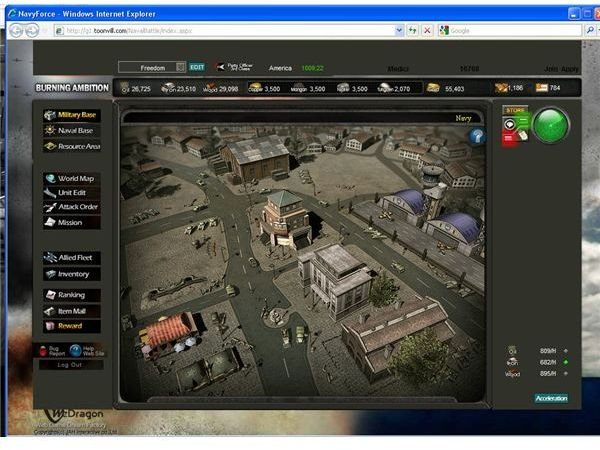Toggle the Wood production indicator dot
Screen dimensions: 600x450
pyautogui.click(x=566, y=373)
